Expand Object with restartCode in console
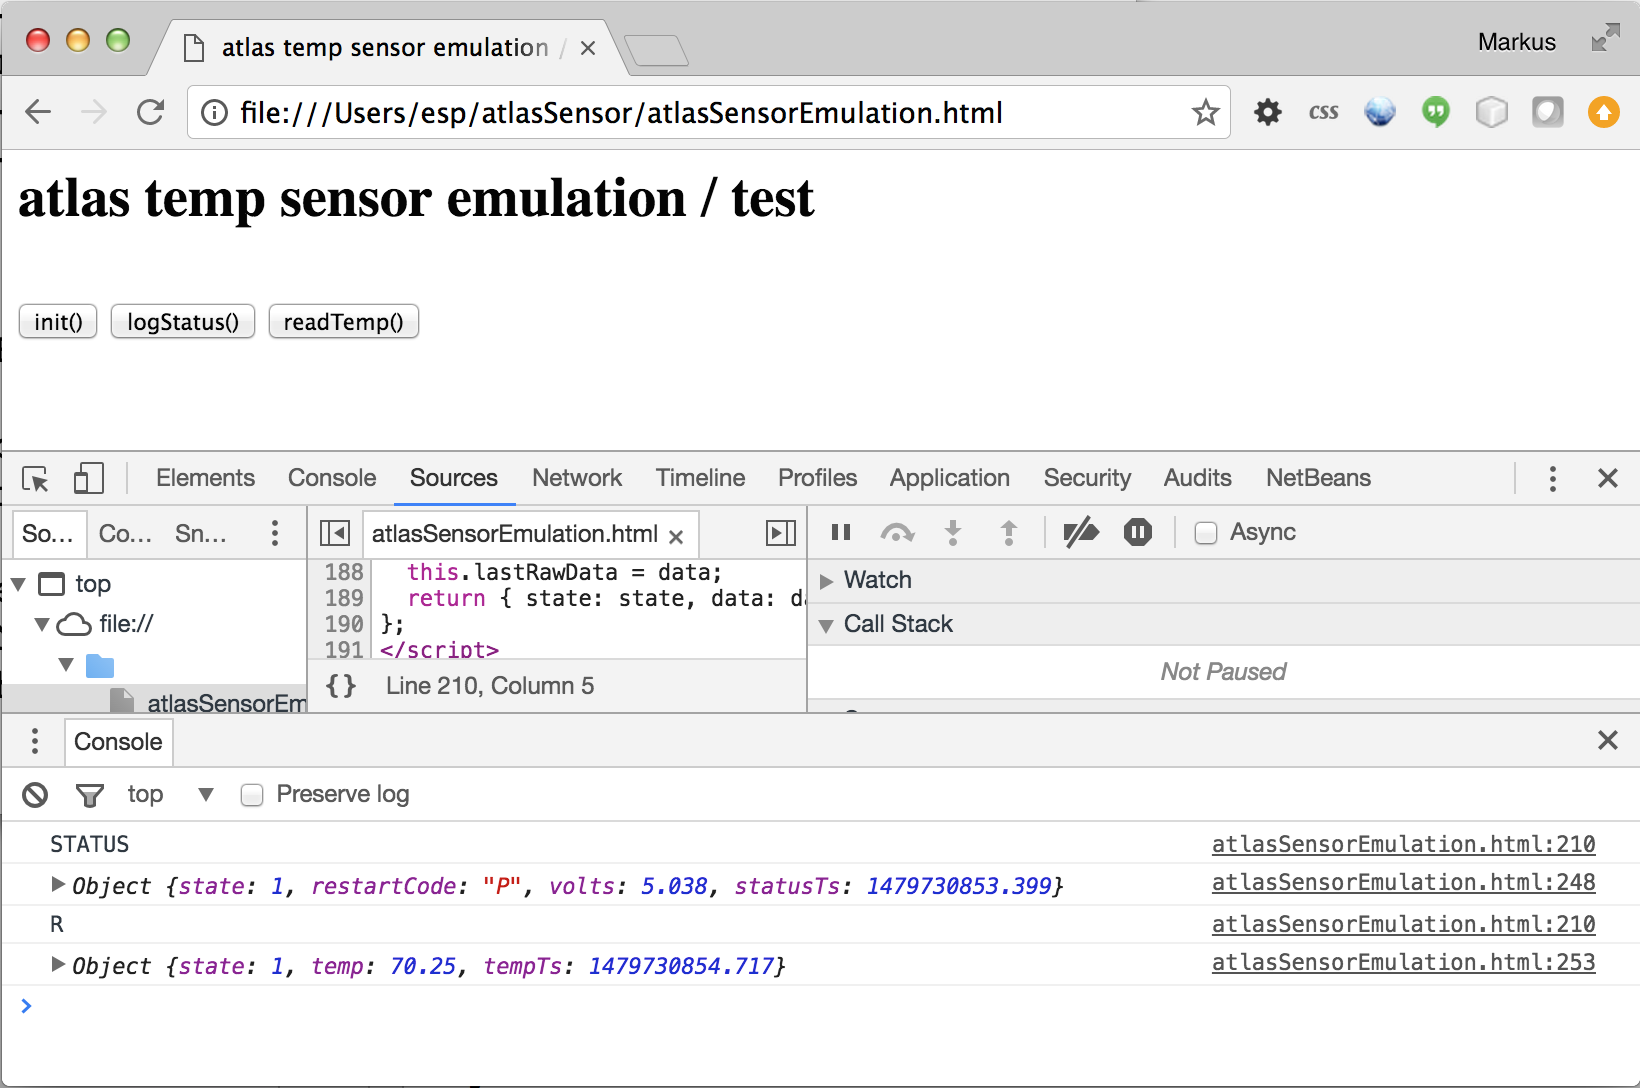The height and width of the screenshot is (1088, 1640). 58,884
